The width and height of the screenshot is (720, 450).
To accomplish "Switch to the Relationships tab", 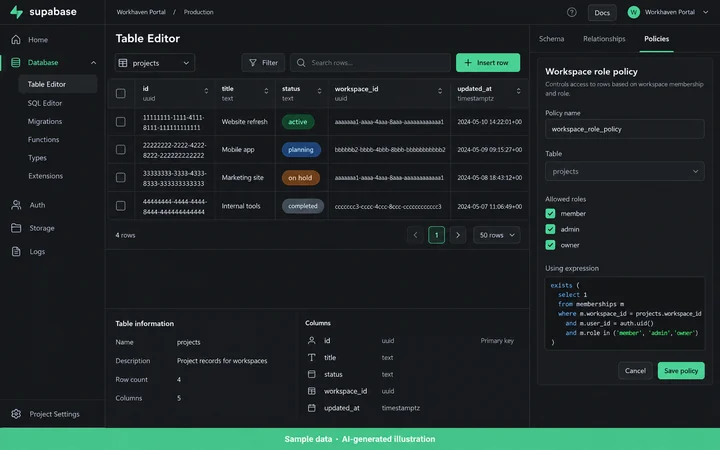I will point(604,39).
